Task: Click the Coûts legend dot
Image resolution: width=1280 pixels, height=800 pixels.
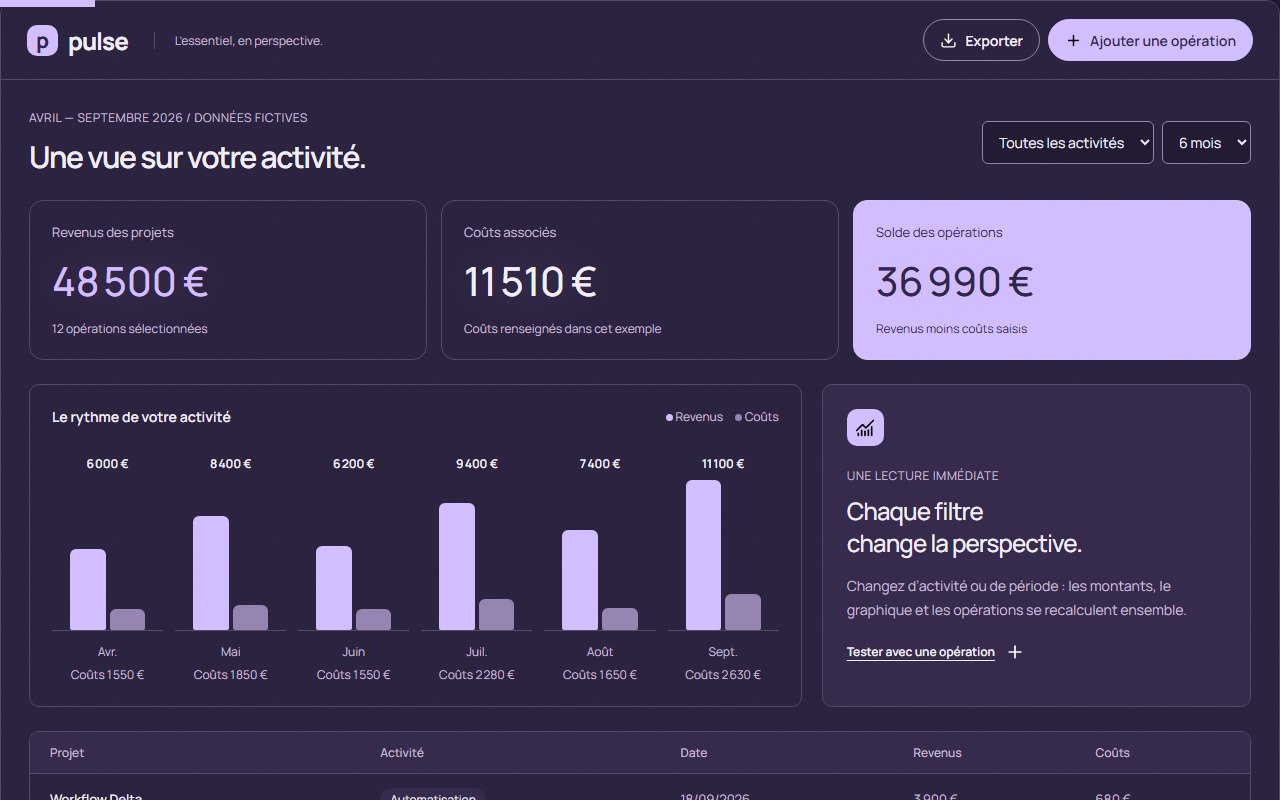Action: pos(738,417)
